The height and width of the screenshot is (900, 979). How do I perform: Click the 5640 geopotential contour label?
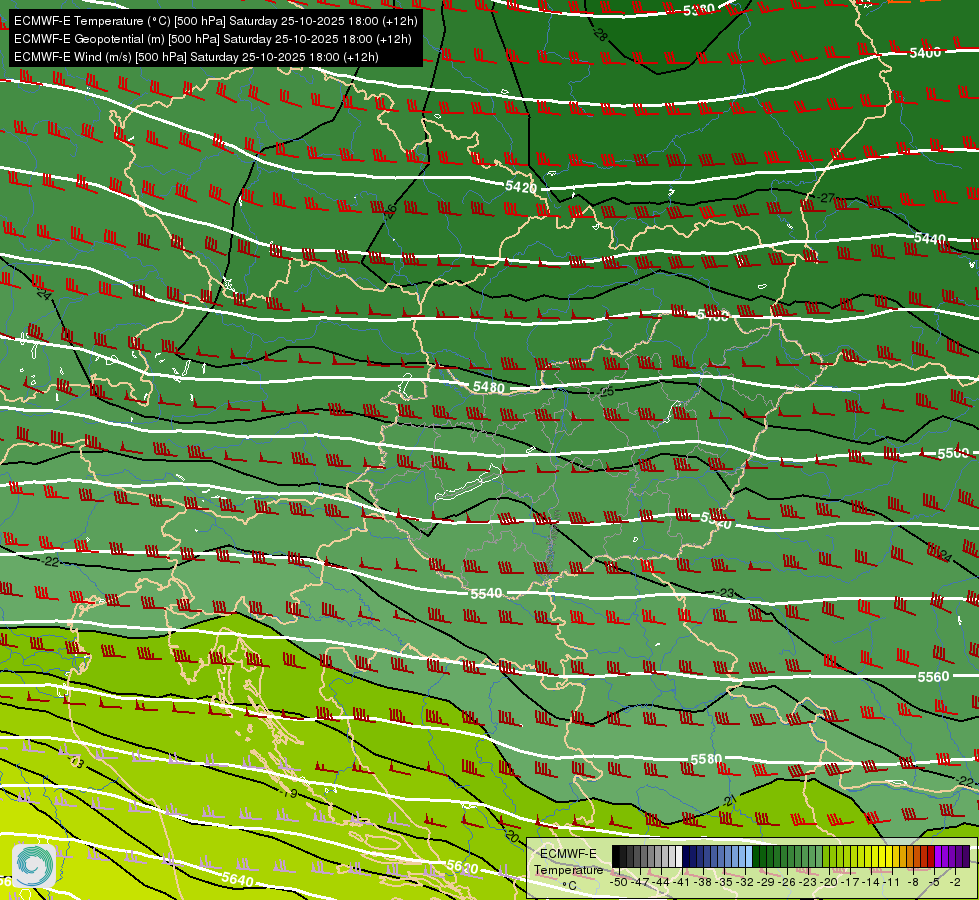click(238, 879)
